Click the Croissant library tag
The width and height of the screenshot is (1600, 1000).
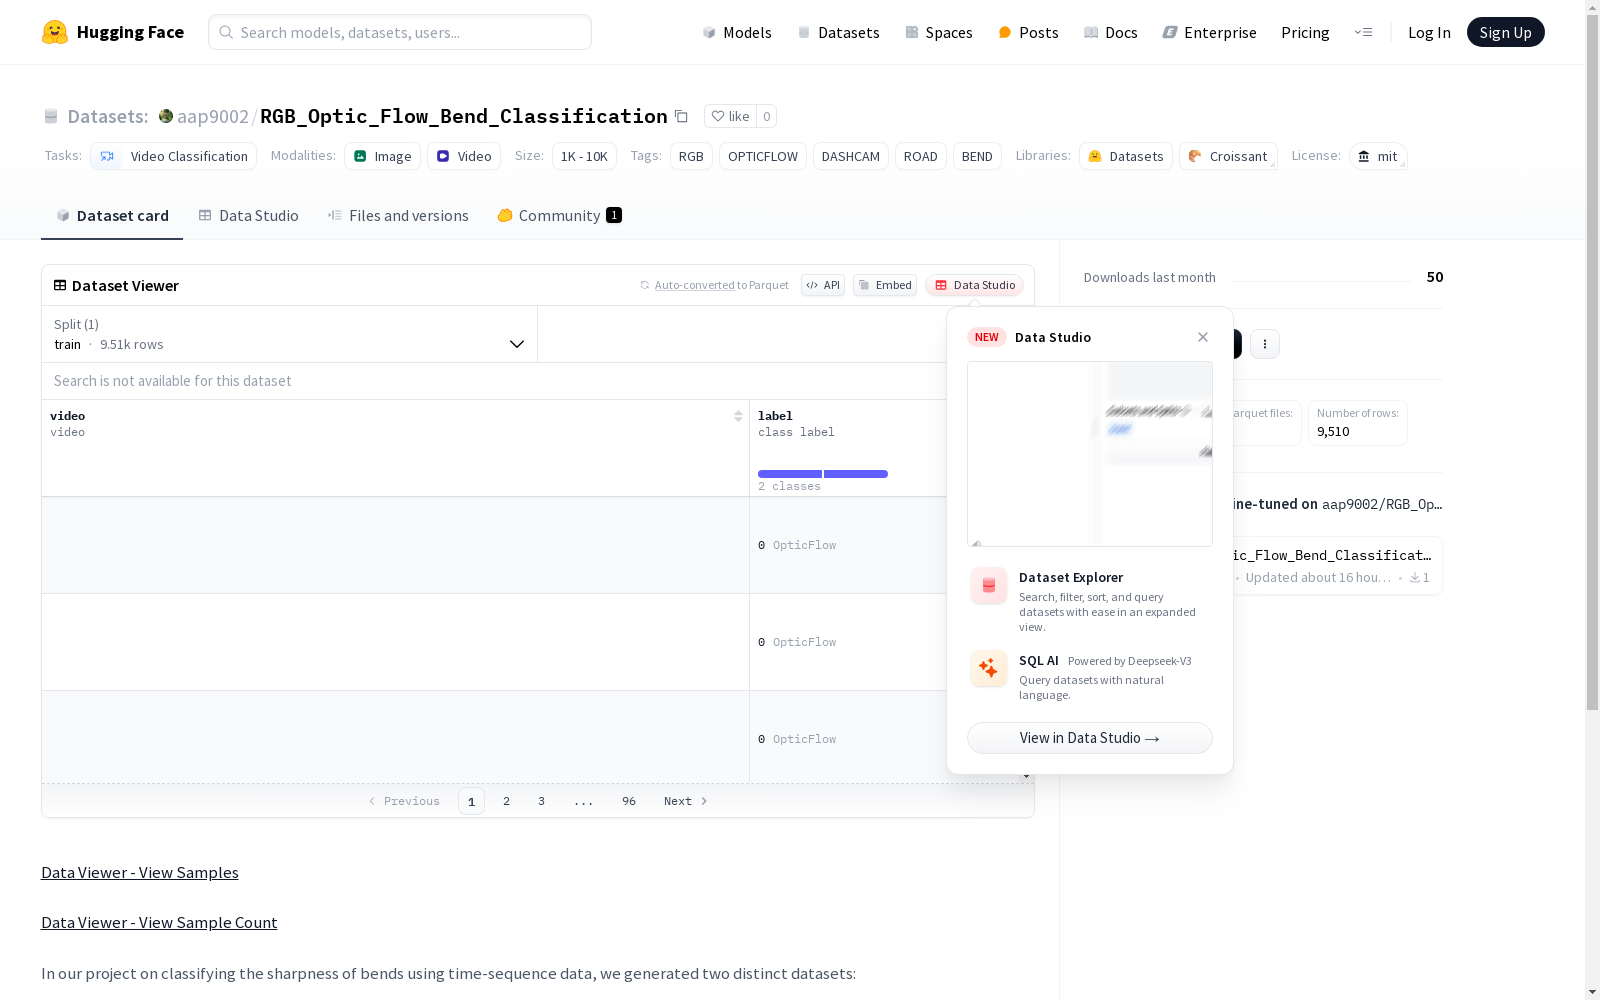click(1228, 156)
